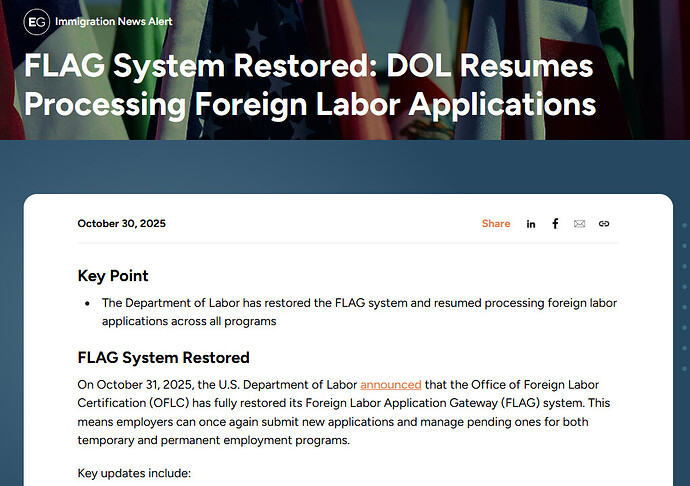Click the 'Key updates include:' text
This screenshot has width=690, height=486.
click(x=133, y=472)
